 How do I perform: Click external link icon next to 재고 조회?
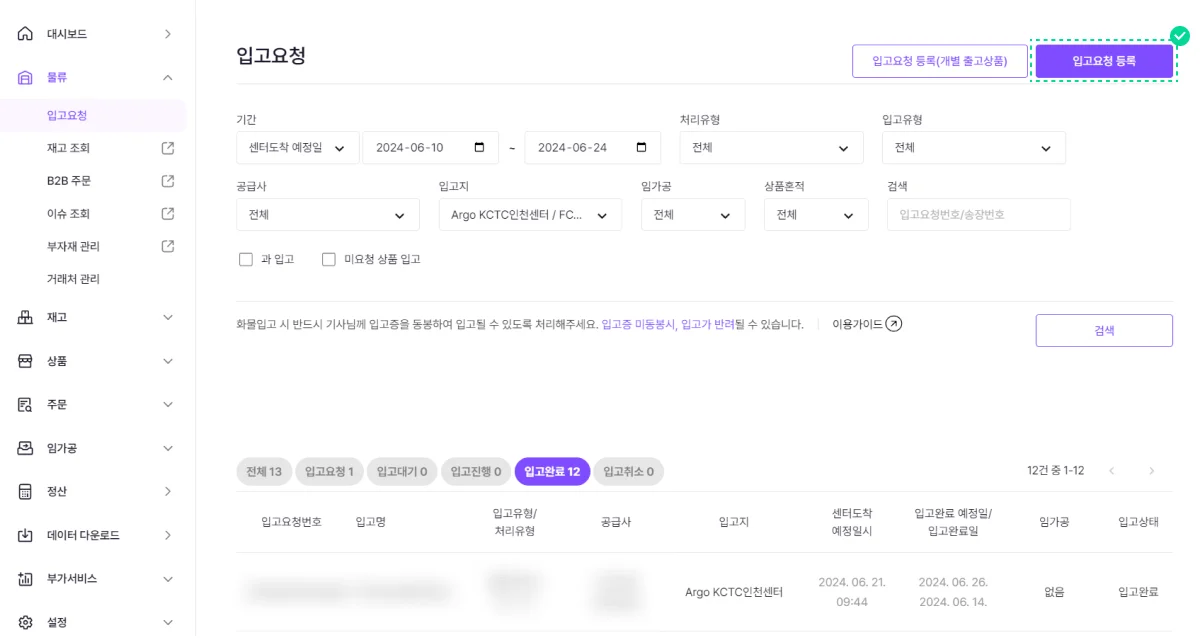[168, 148]
